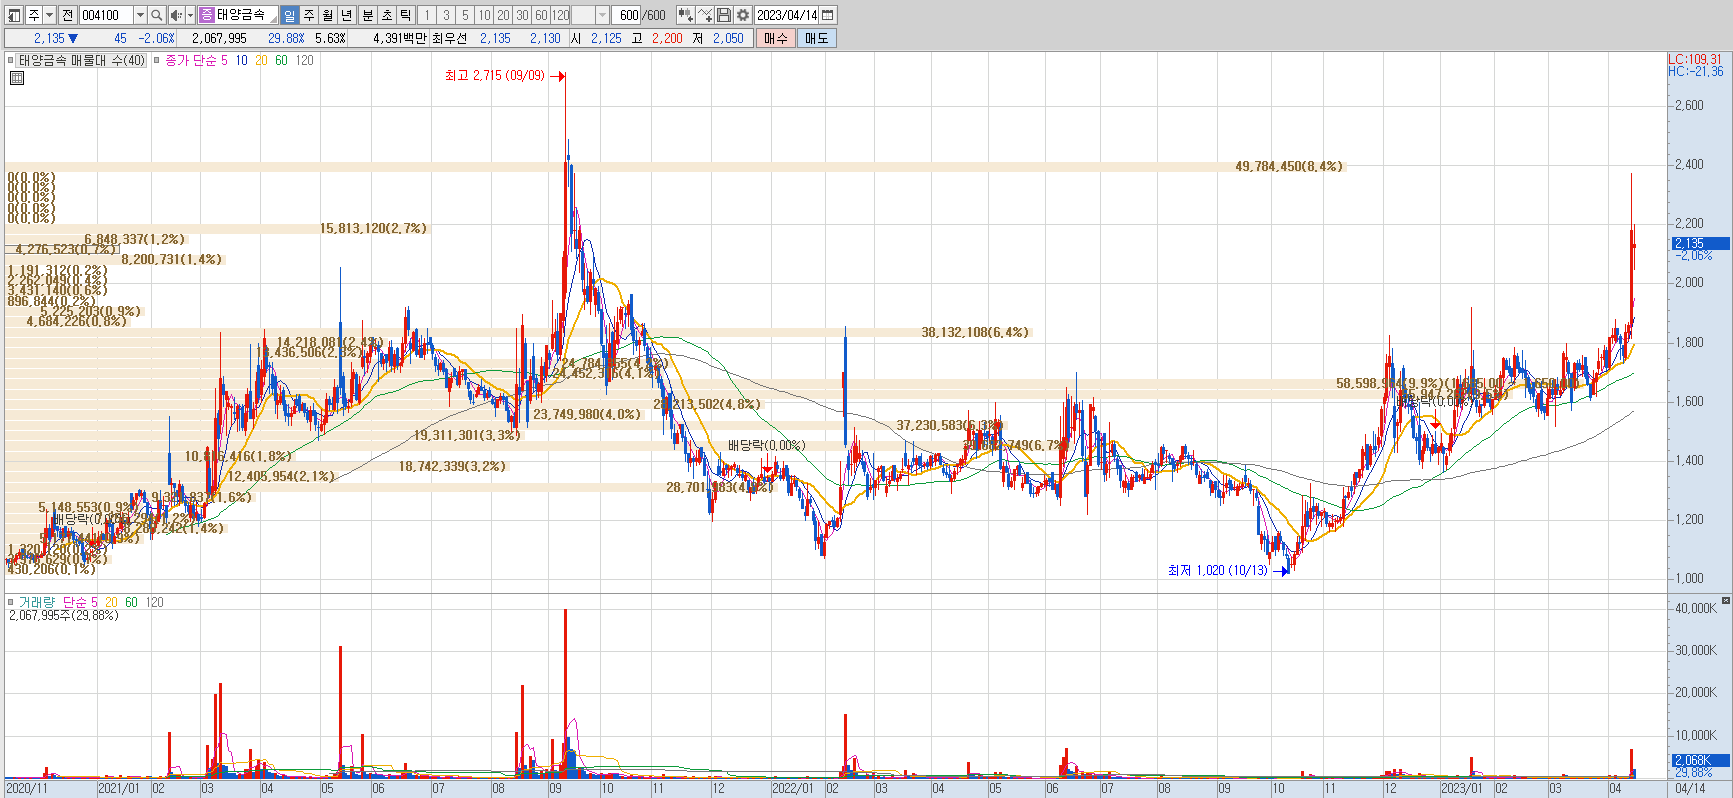Click volume label 38,132,108(6.4%)
Screen dimensions: 1733x798
pos(975,332)
